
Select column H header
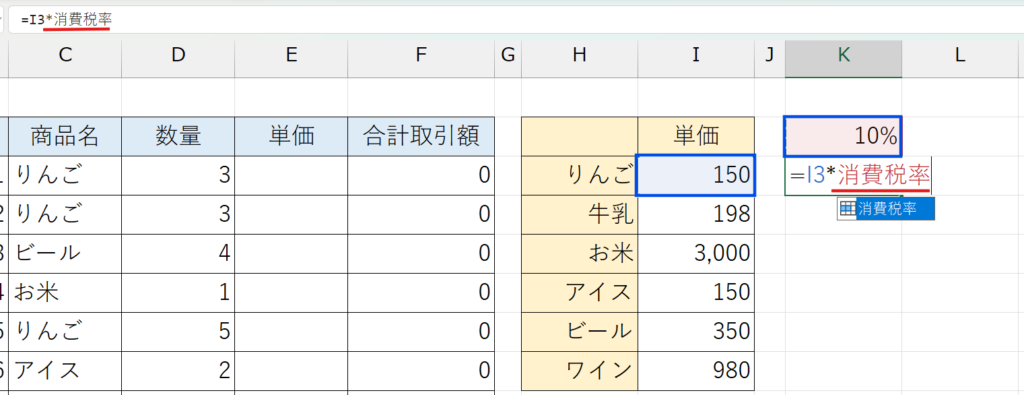tap(579, 55)
